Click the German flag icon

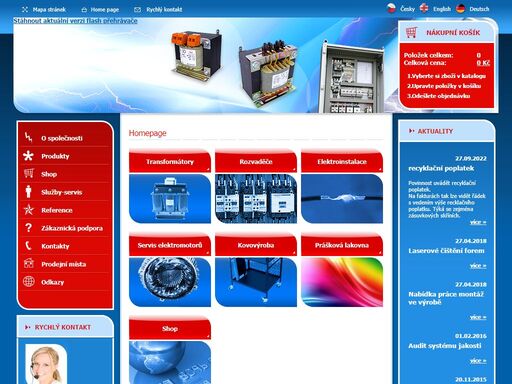point(460,8)
